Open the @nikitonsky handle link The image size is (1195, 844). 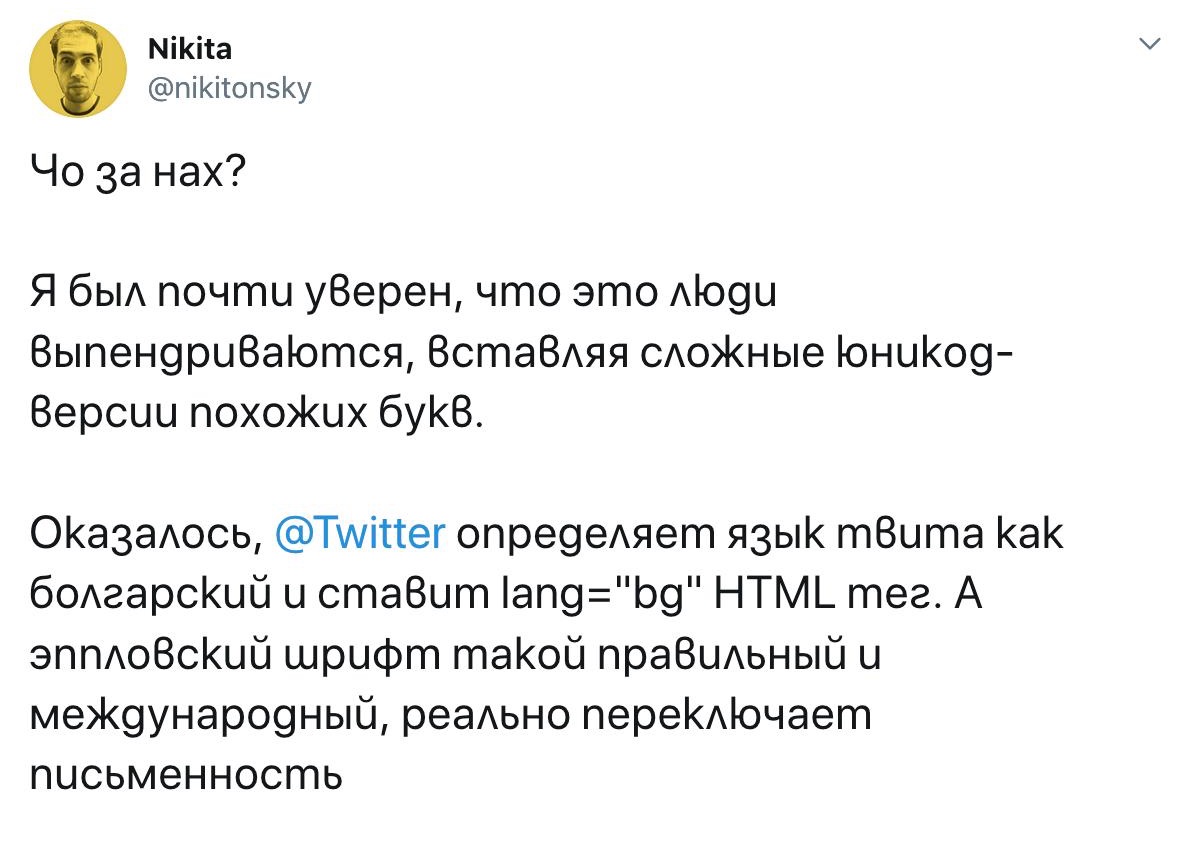point(230,89)
